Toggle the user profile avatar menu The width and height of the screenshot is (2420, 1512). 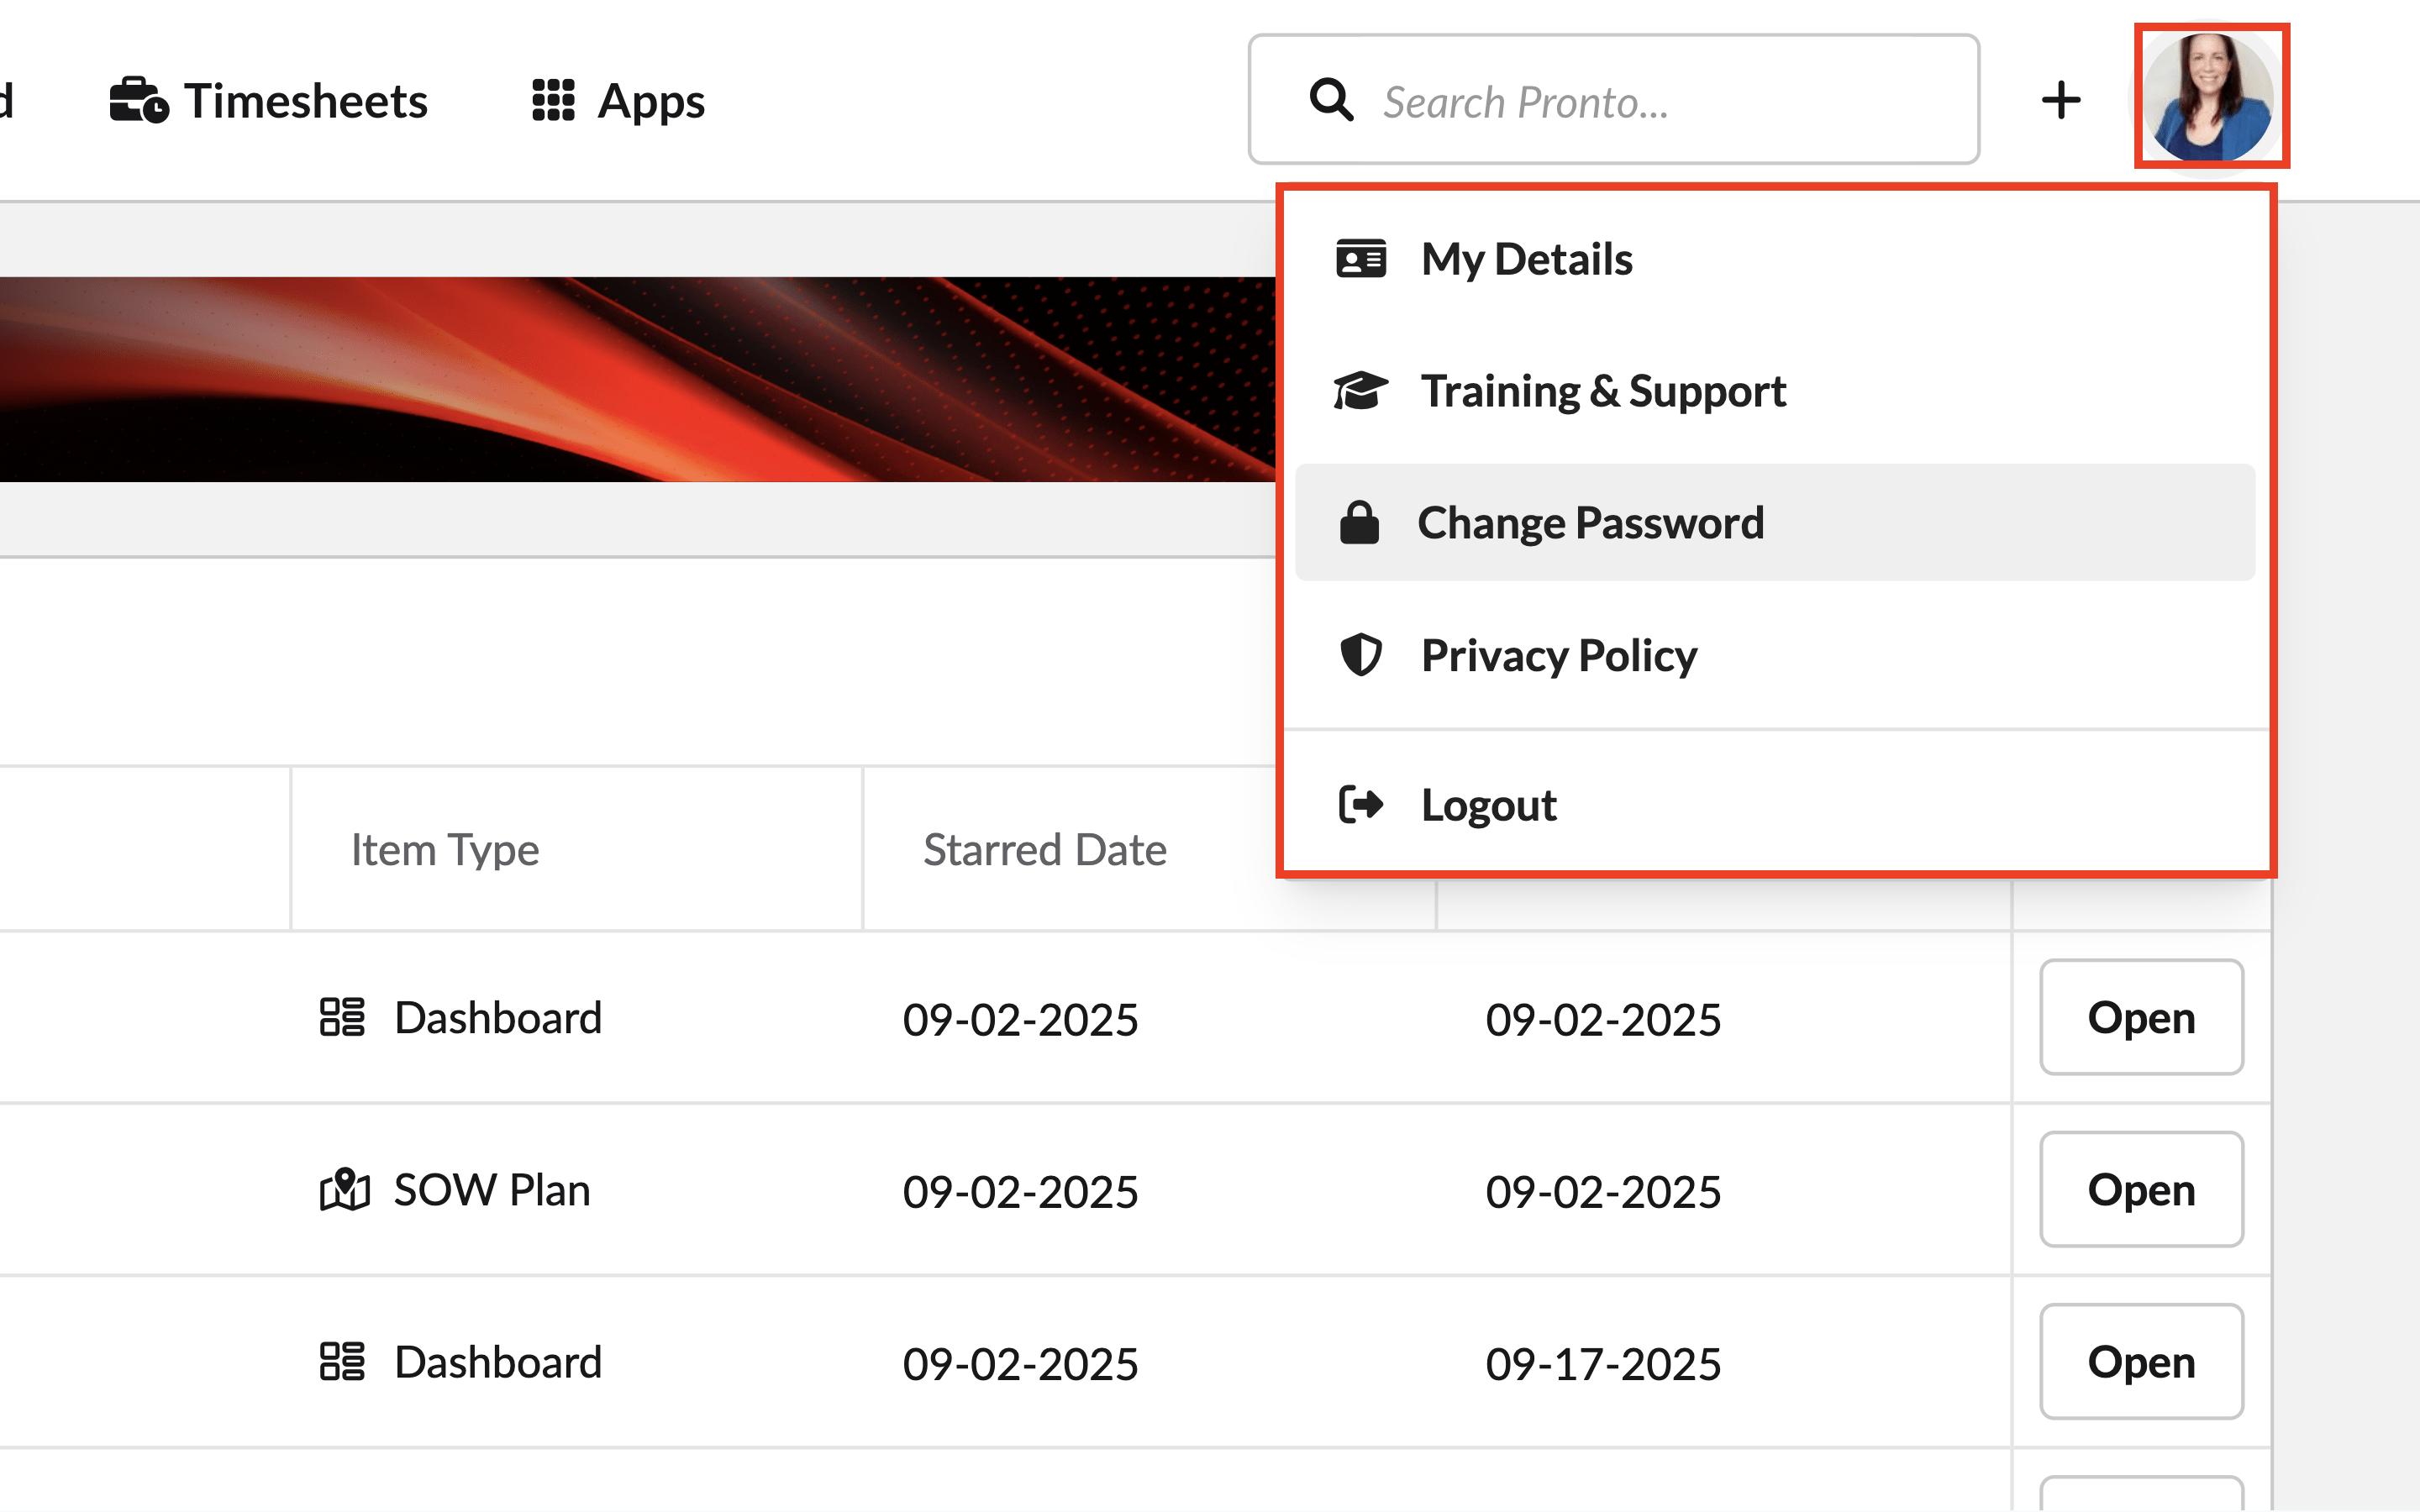tap(2211, 97)
